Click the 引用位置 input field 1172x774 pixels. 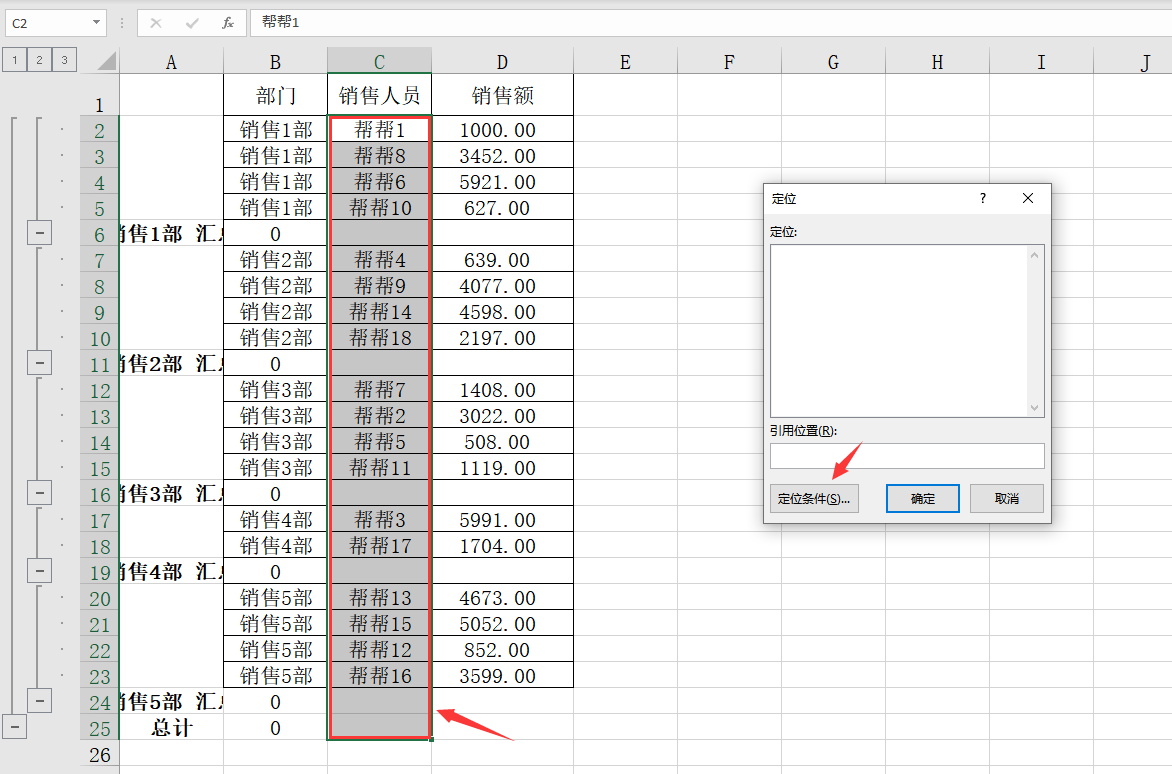click(907, 456)
